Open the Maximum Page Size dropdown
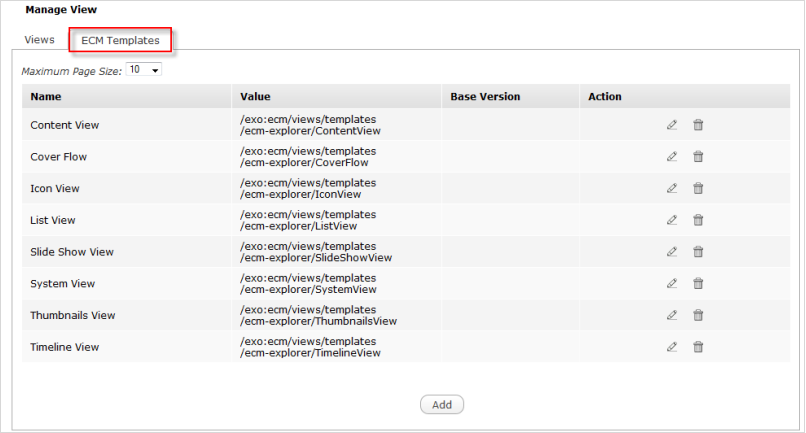This screenshot has height=433, width=806. coord(144,71)
